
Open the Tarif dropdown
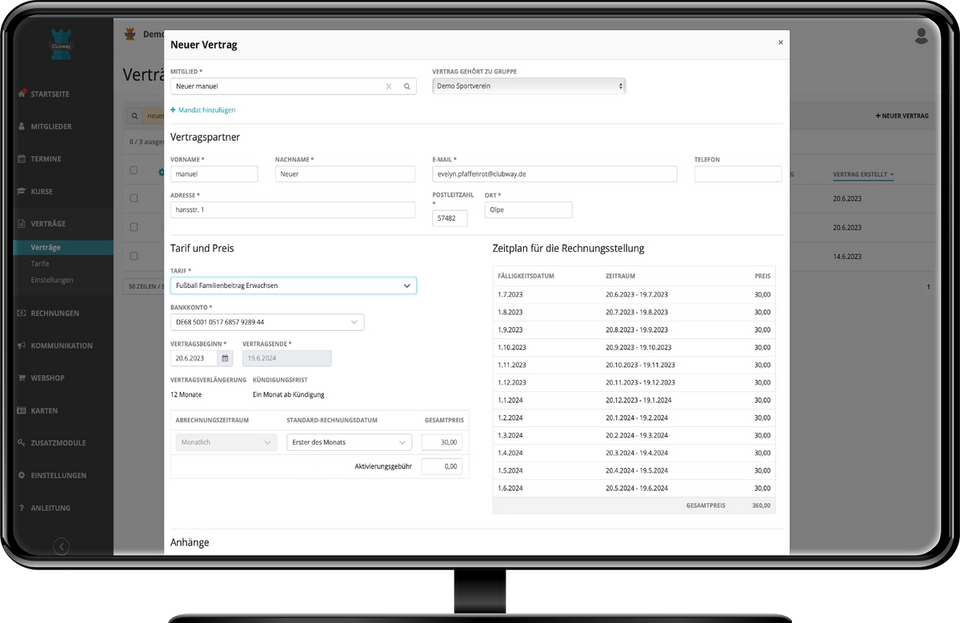pos(293,286)
